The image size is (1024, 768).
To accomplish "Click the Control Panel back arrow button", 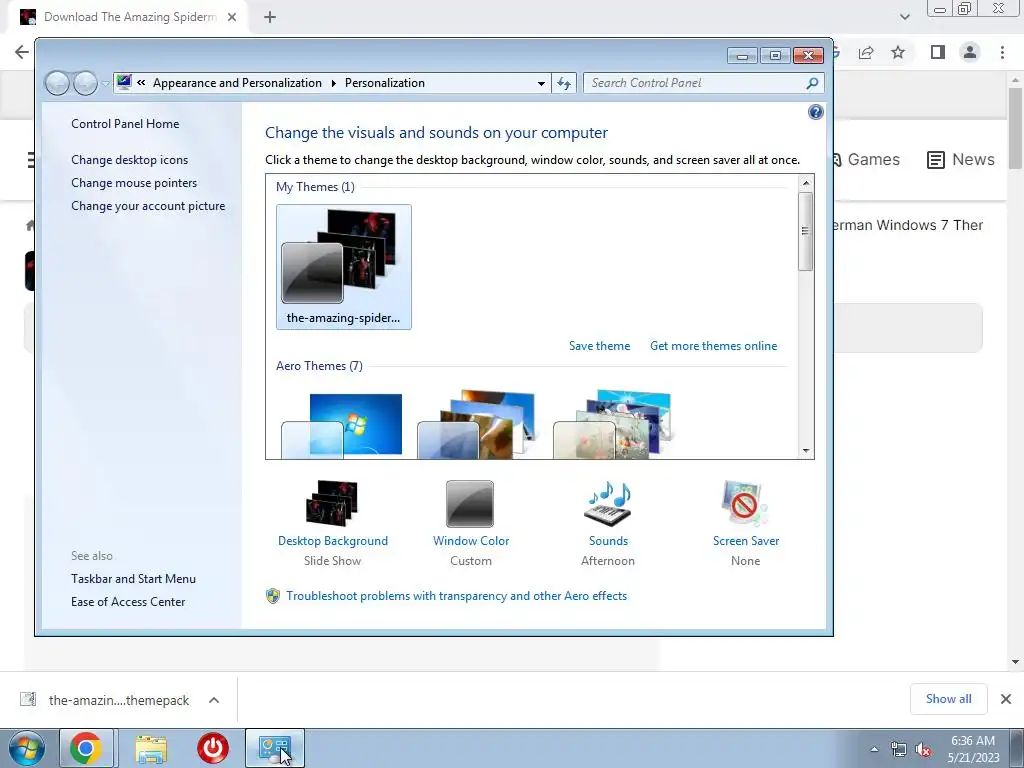I will (x=57, y=83).
